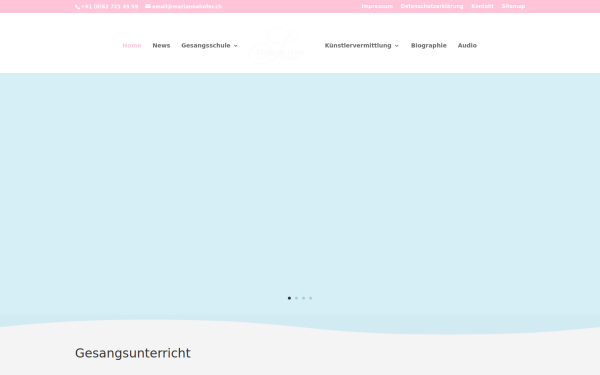Select the fourth slider dot
The height and width of the screenshot is (375, 600).
click(x=310, y=298)
